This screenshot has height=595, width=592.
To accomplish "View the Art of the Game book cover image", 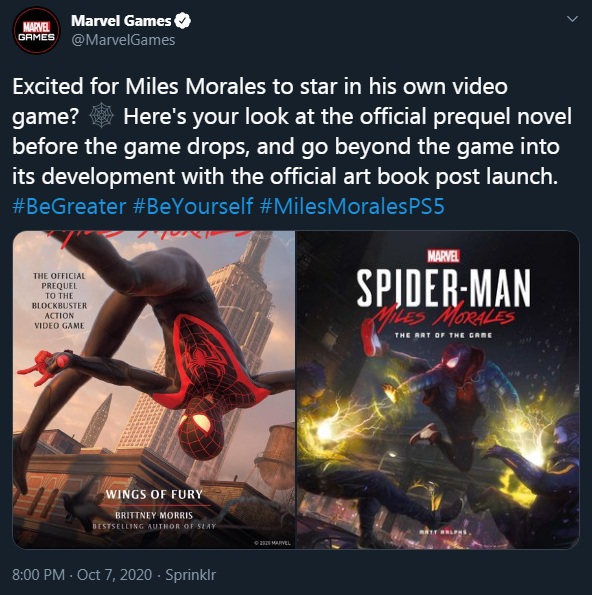I will [x=438, y=390].
